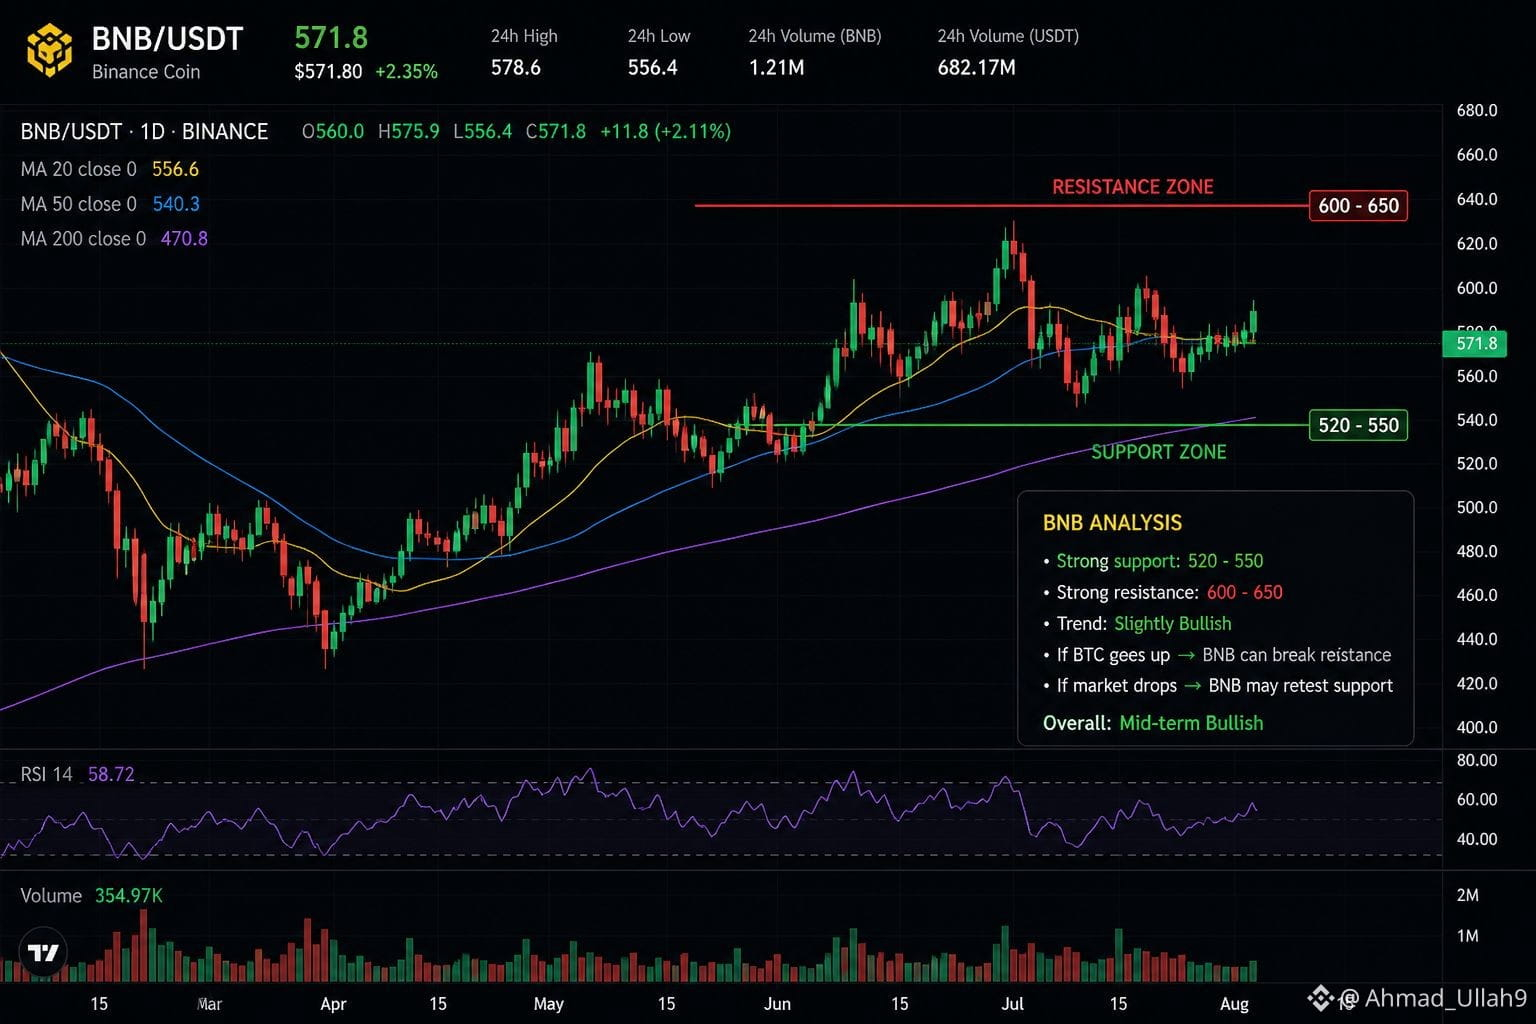Click the Jun date axis label
Screen dimensions: 1536x1024
coord(777,1004)
